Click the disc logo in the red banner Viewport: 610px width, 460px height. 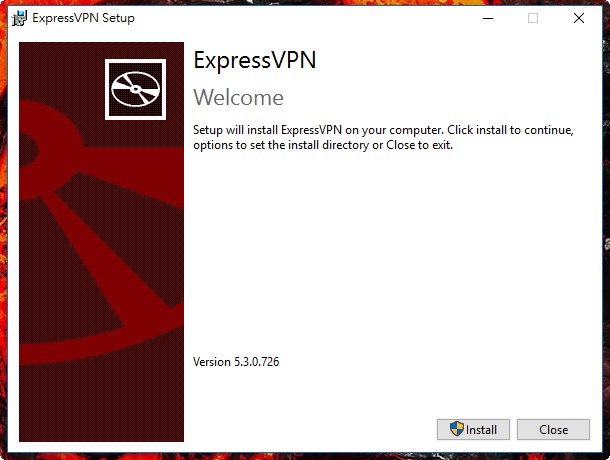(x=135, y=90)
